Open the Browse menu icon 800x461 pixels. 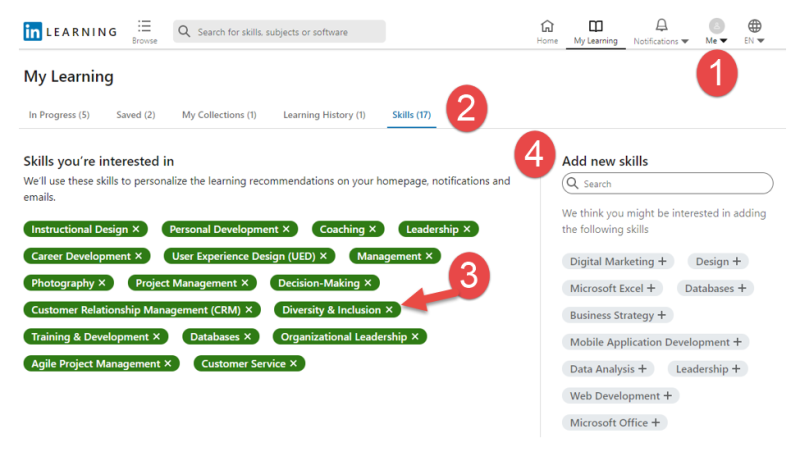pyautogui.click(x=144, y=25)
